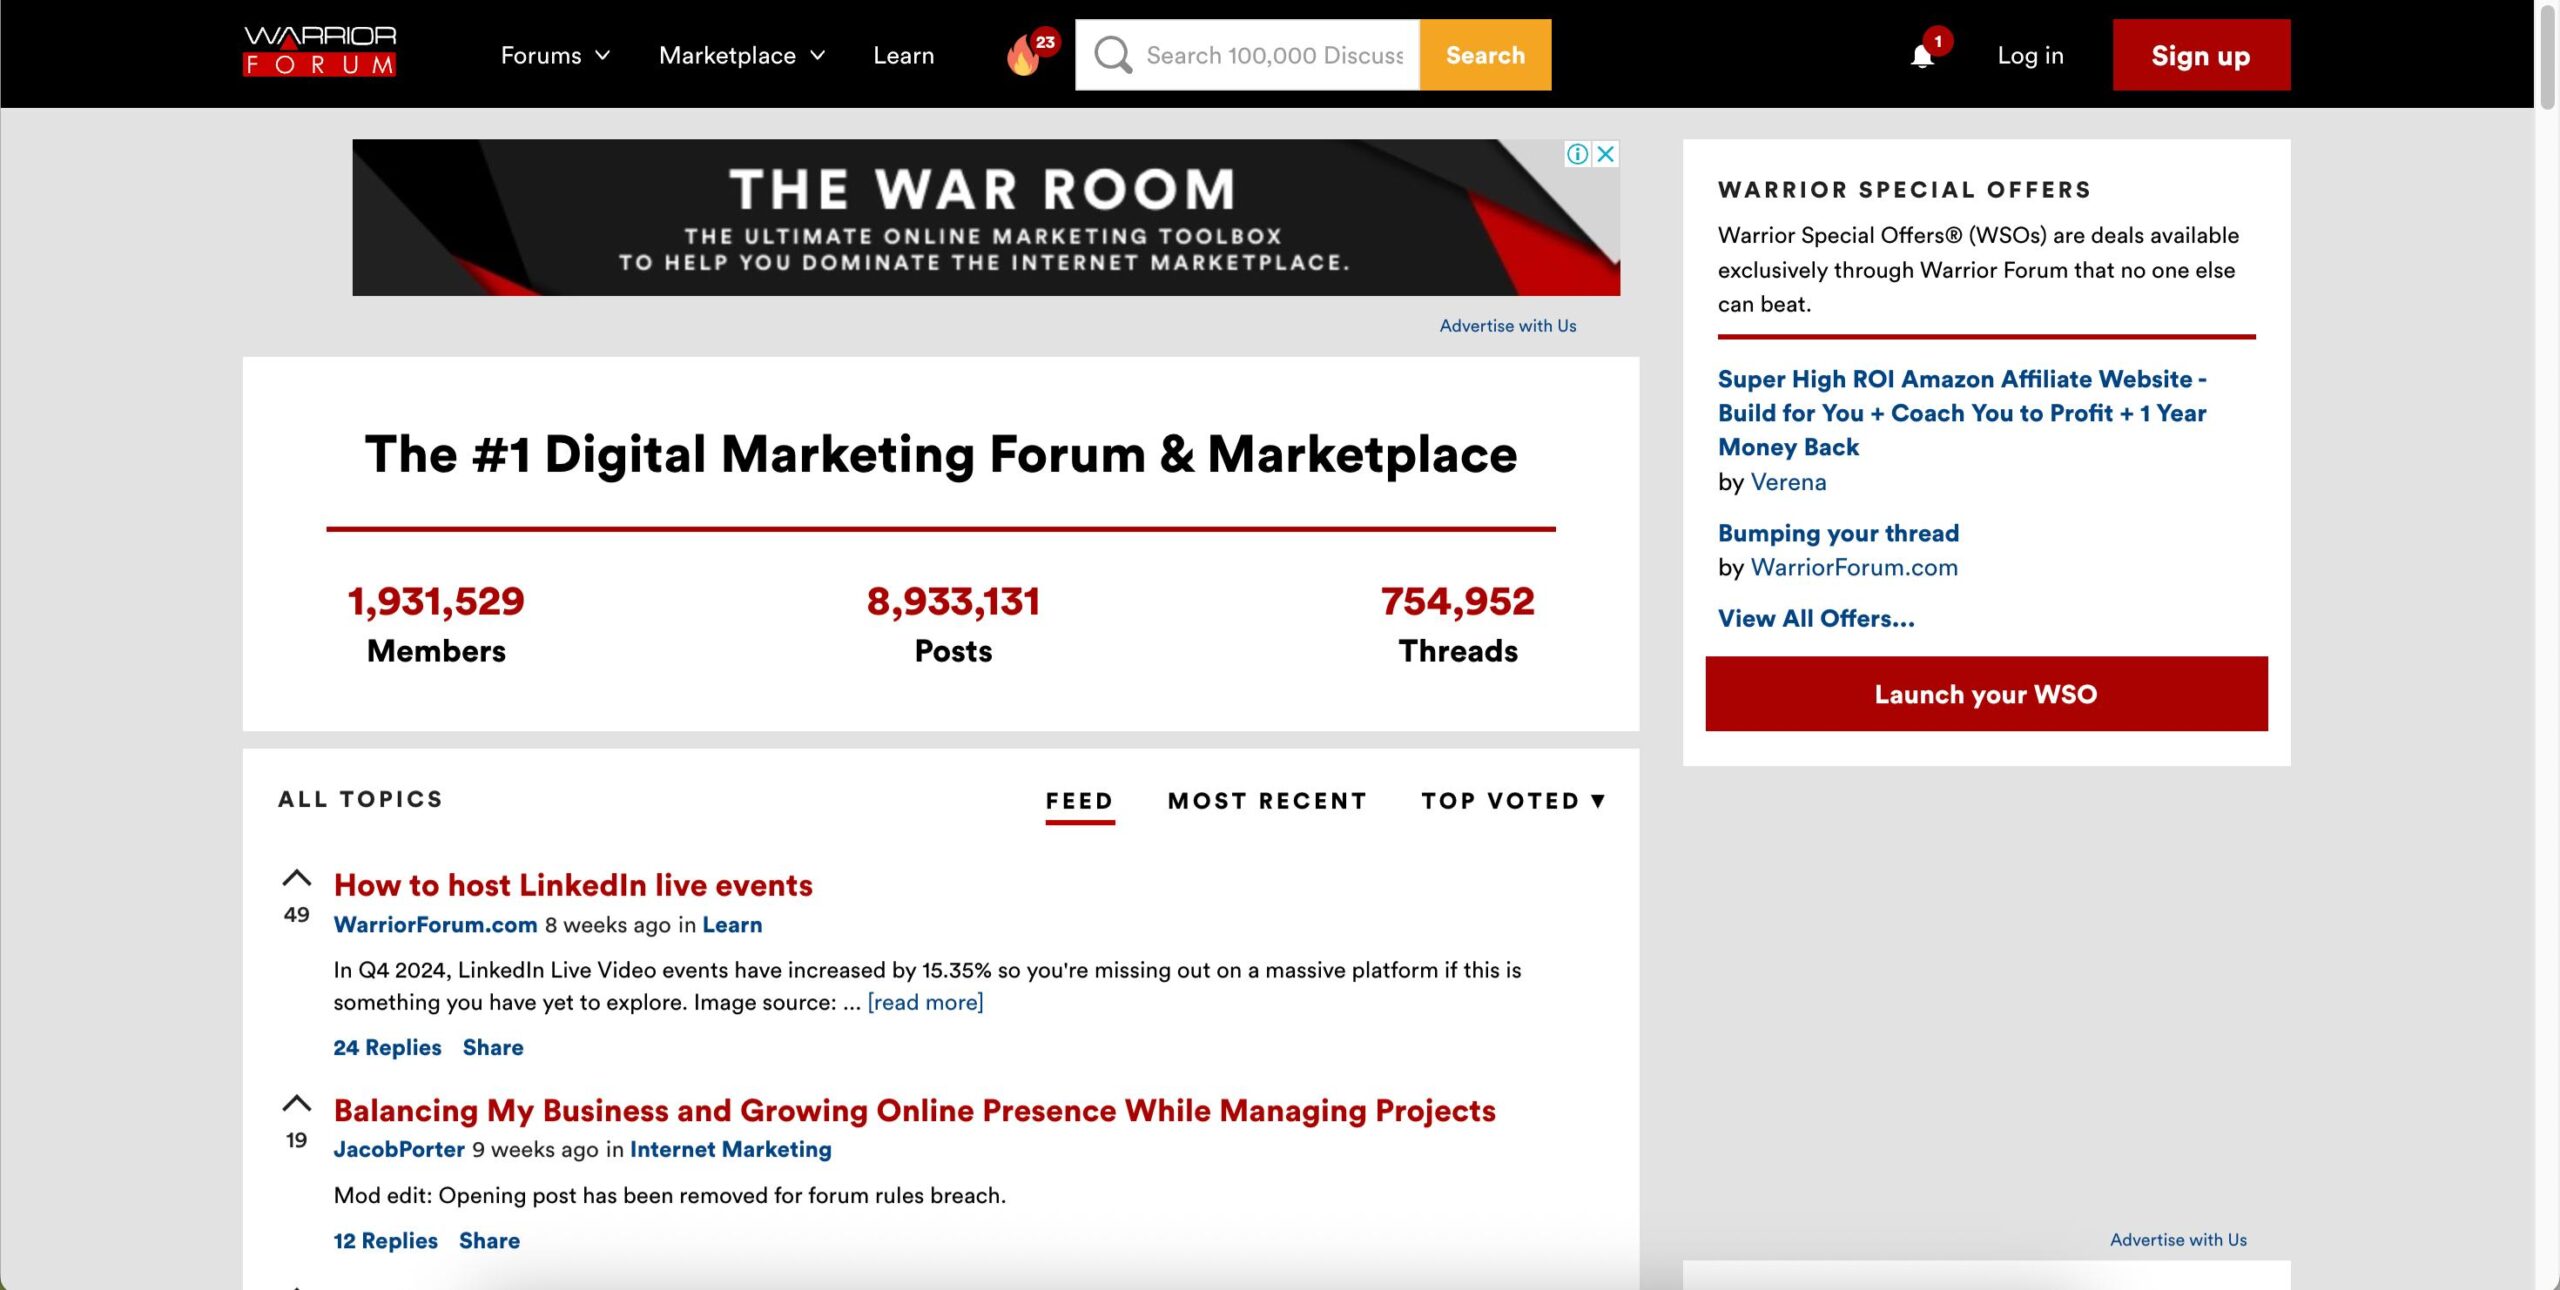
Task: Click the orange Search button
Action: [1485, 55]
